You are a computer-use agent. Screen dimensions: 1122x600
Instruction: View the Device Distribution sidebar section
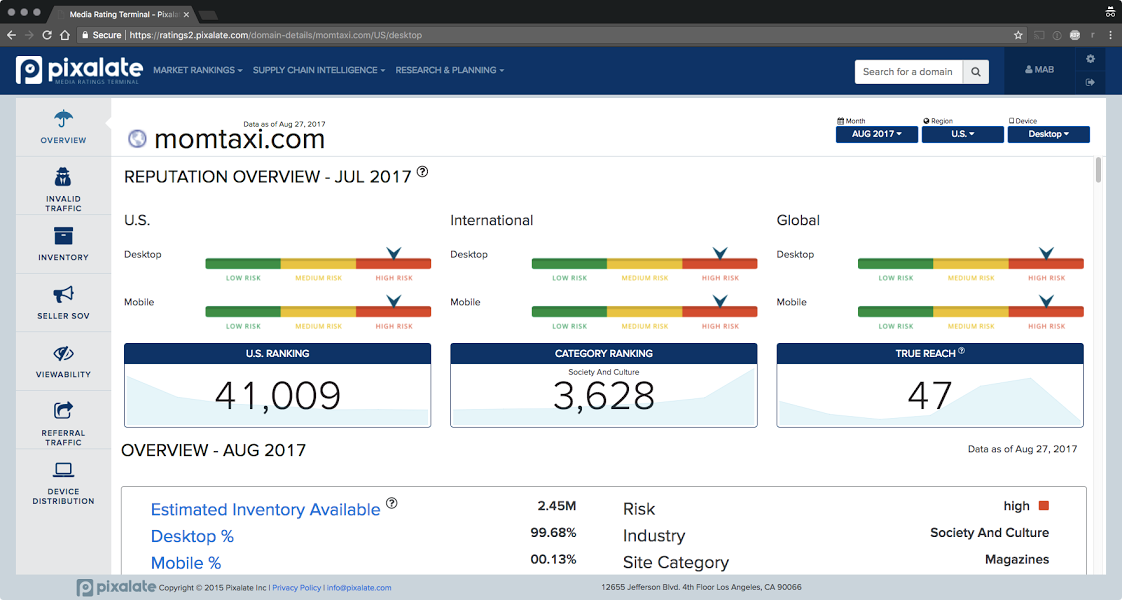pyautogui.click(x=63, y=482)
